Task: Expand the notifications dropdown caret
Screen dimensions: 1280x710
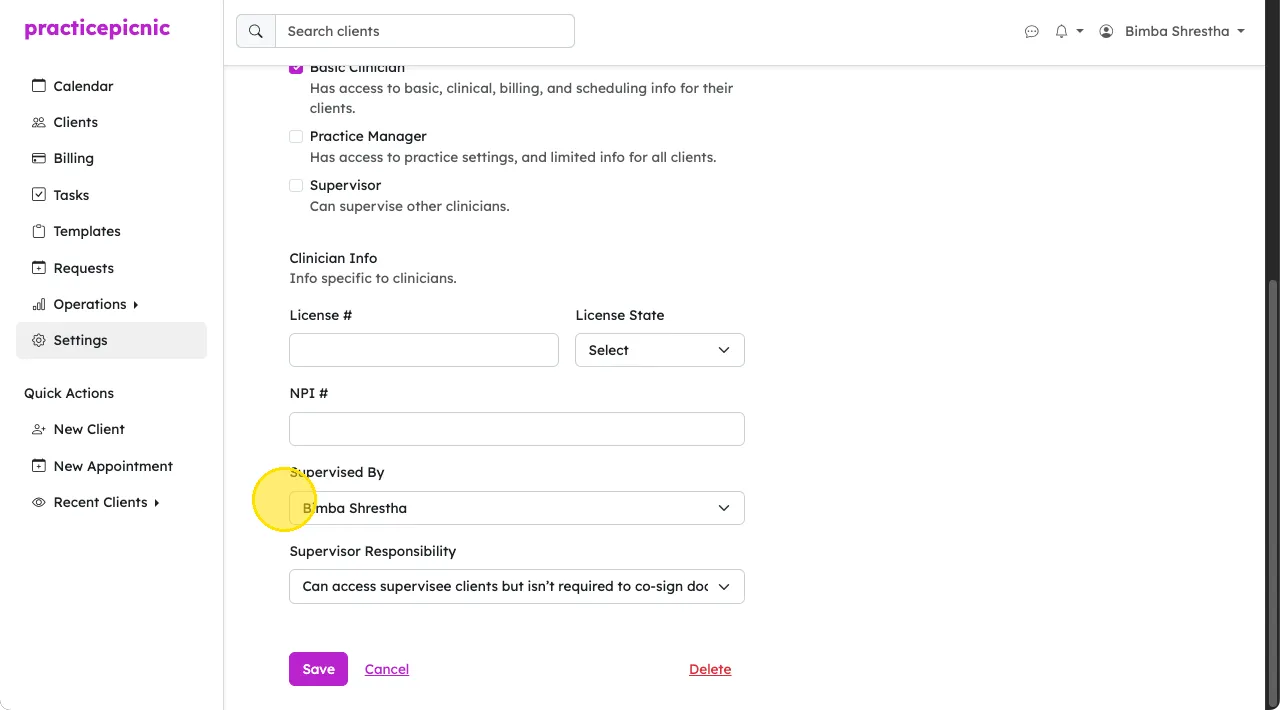Action: click(x=1080, y=31)
